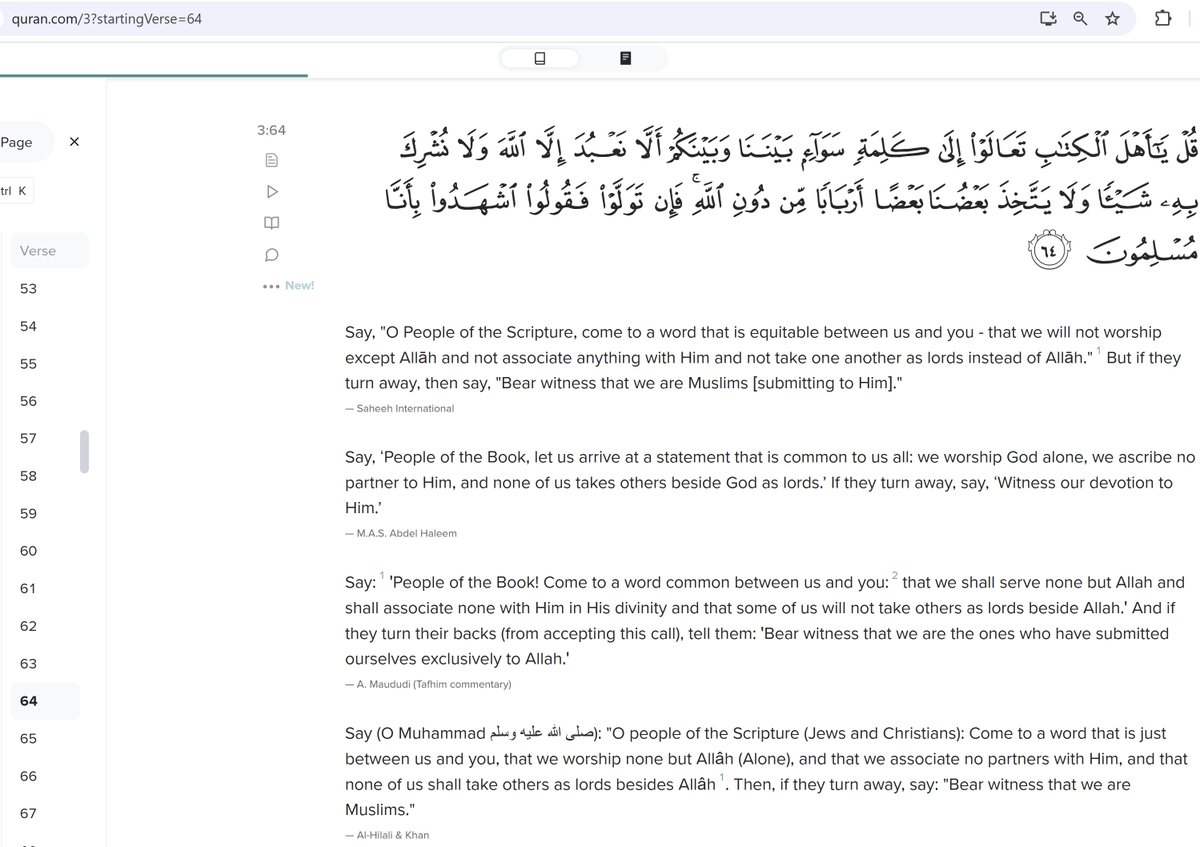Click the install app icon in address bar
The width and height of the screenshot is (1200, 847).
(x=1048, y=18)
